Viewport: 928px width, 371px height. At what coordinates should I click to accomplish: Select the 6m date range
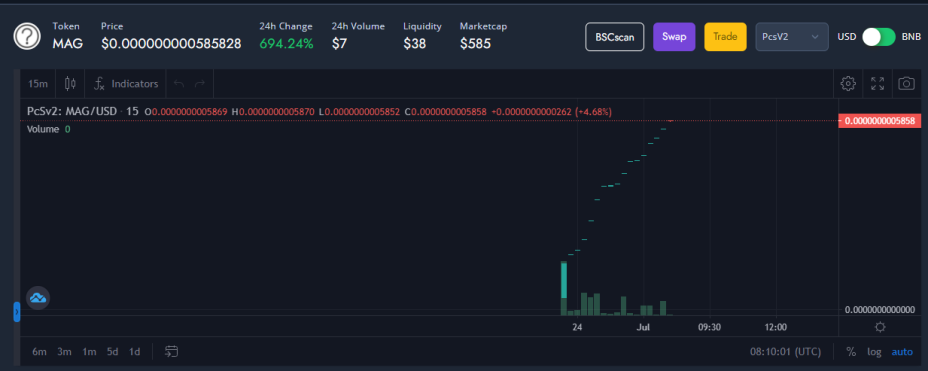pos(39,351)
